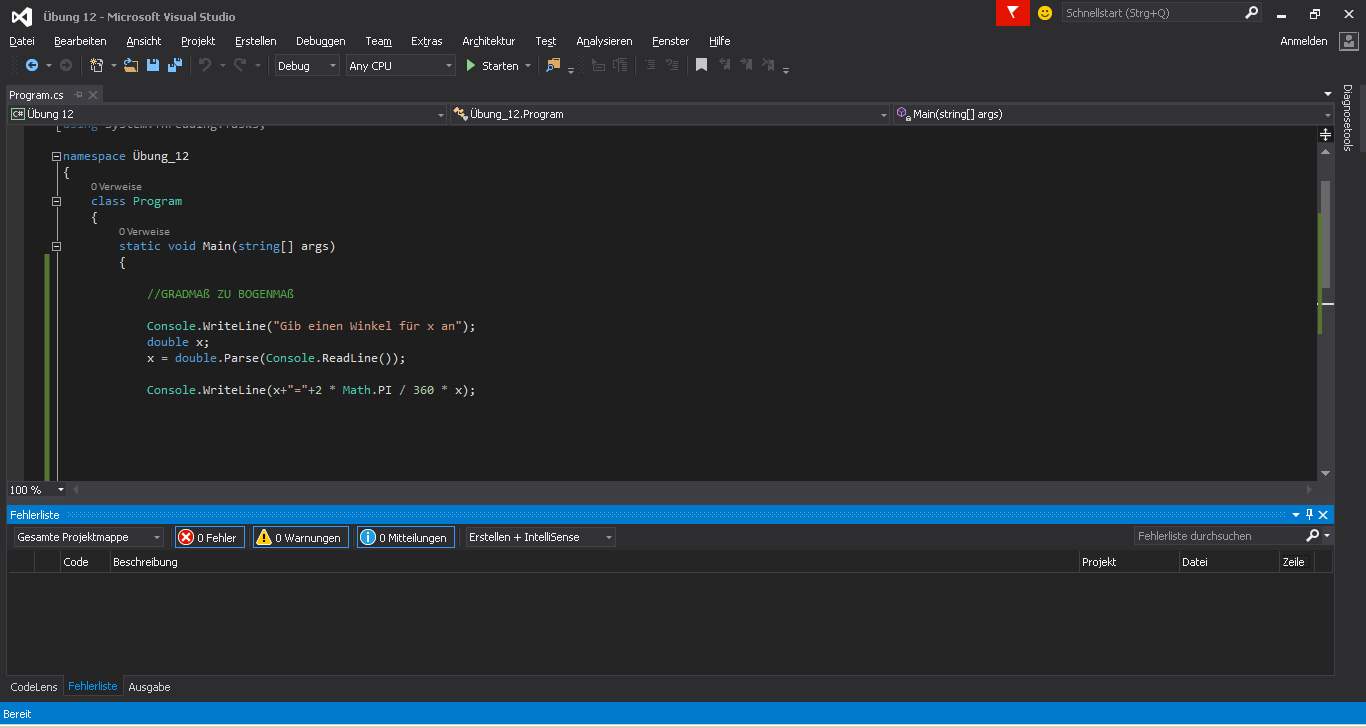The image size is (1366, 728).
Task: Toggle the 0 Warnungen warnings filter
Action: pyautogui.click(x=300, y=537)
